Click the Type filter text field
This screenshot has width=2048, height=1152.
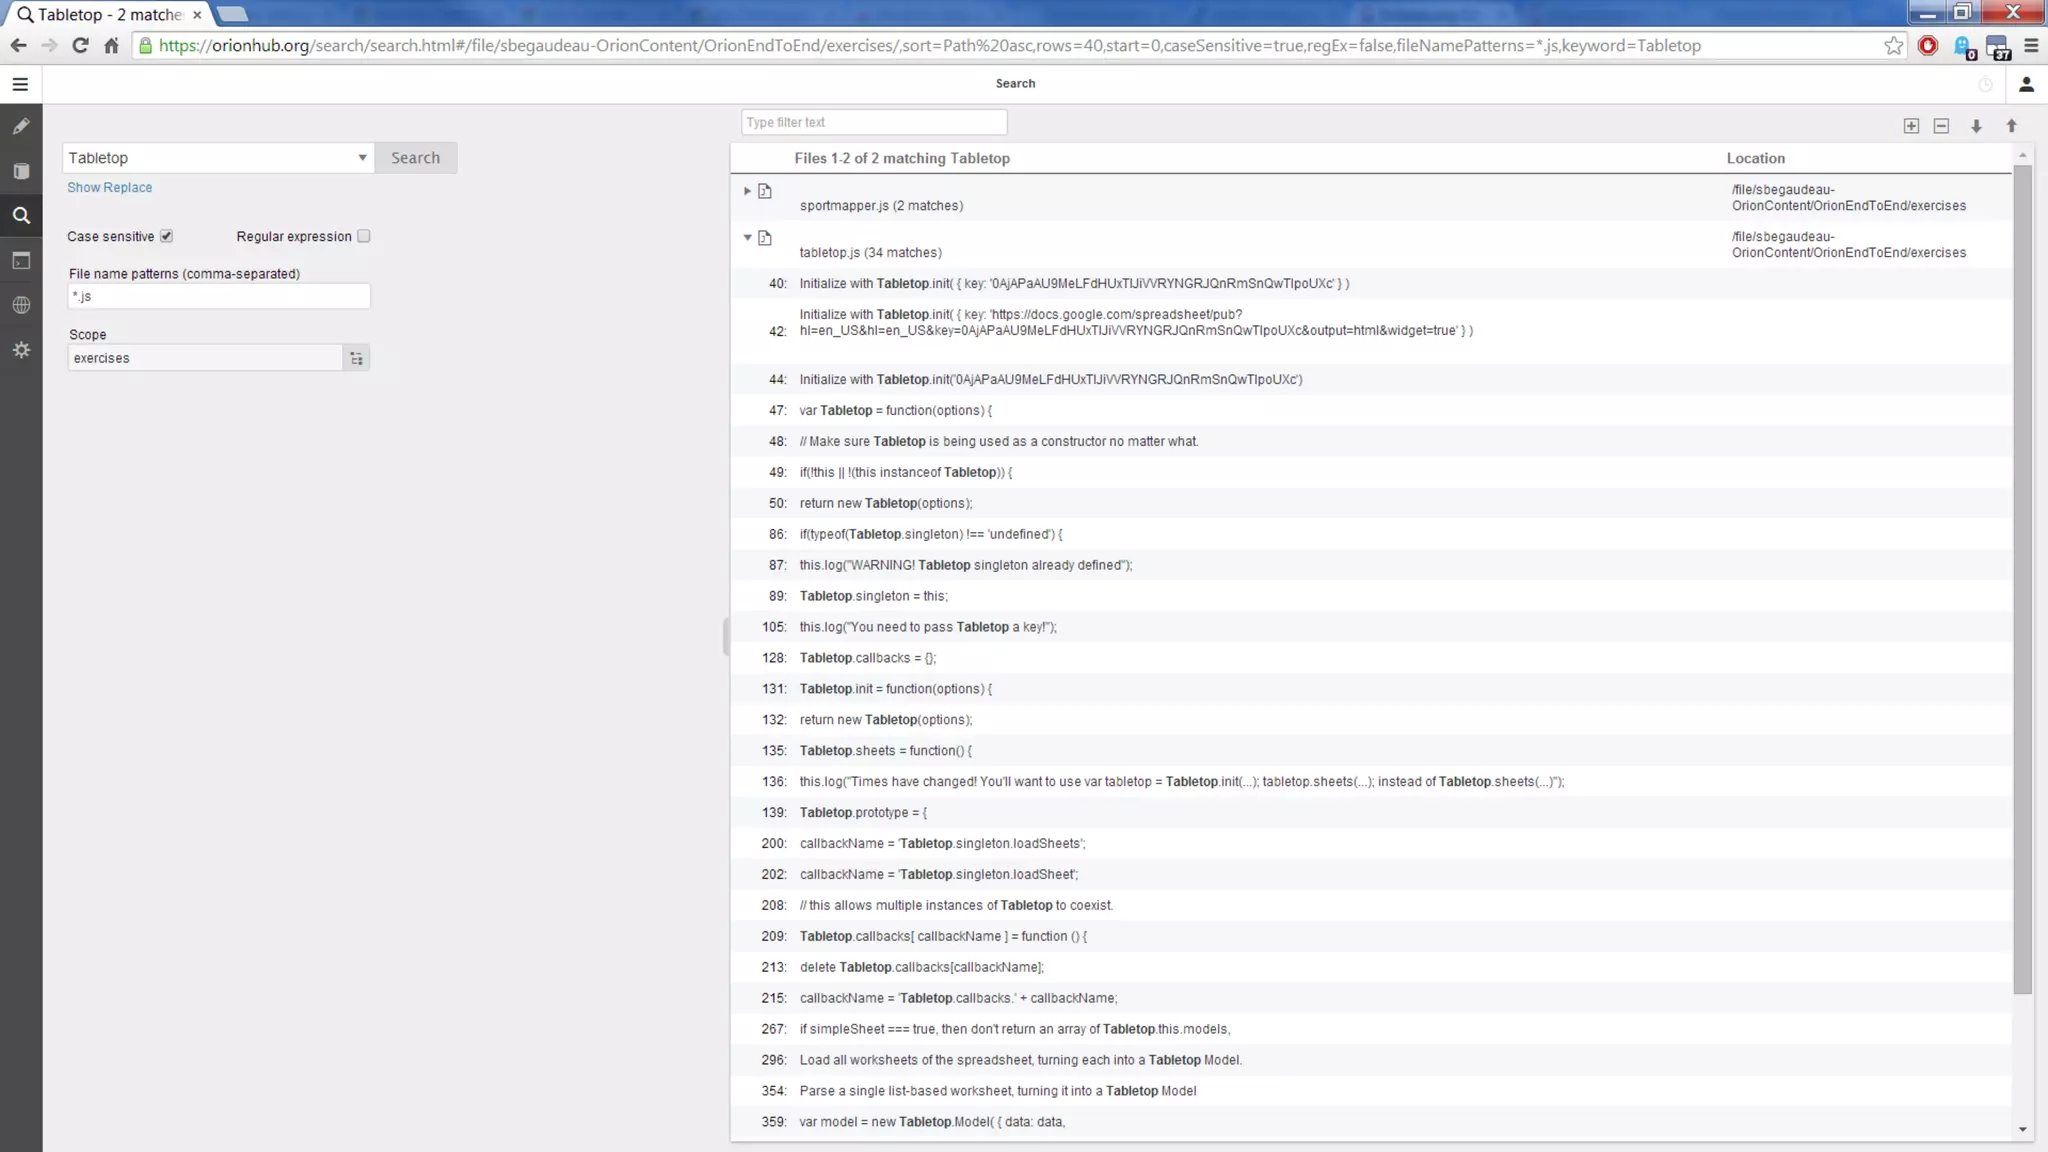click(x=873, y=122)
